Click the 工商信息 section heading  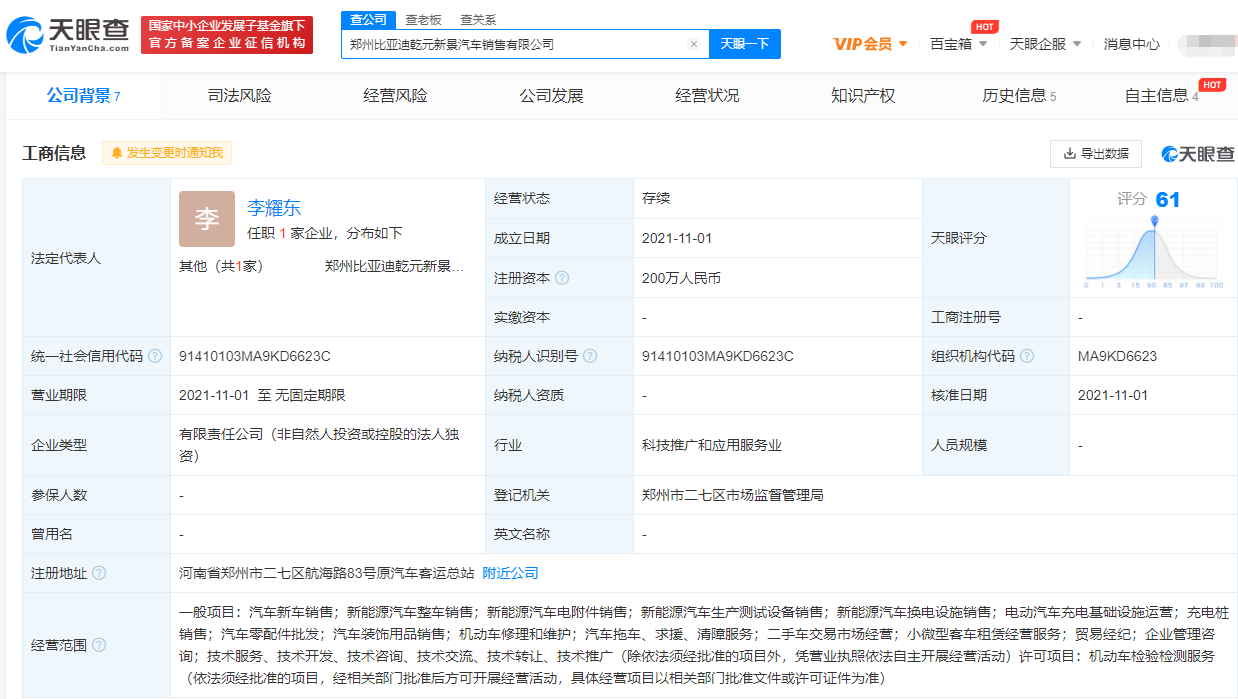[x=54, y=153]
